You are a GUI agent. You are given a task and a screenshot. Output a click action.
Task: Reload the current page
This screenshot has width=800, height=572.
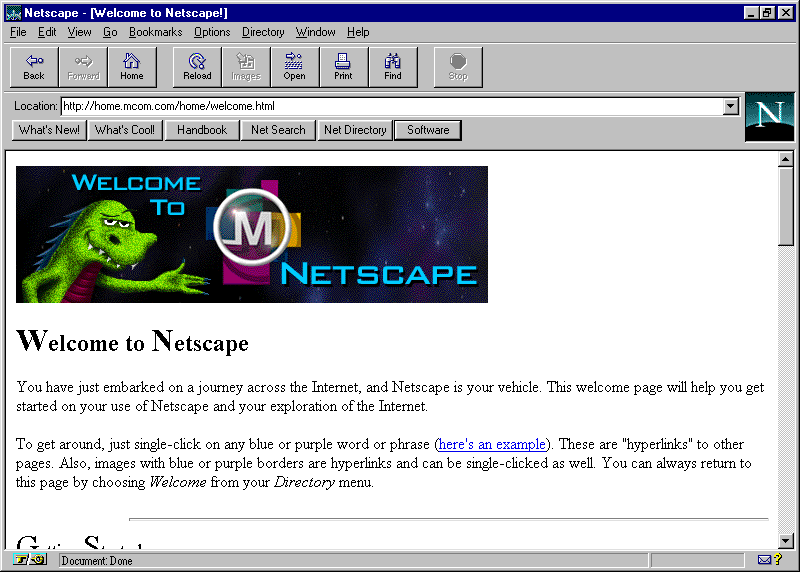click(197, 67)
